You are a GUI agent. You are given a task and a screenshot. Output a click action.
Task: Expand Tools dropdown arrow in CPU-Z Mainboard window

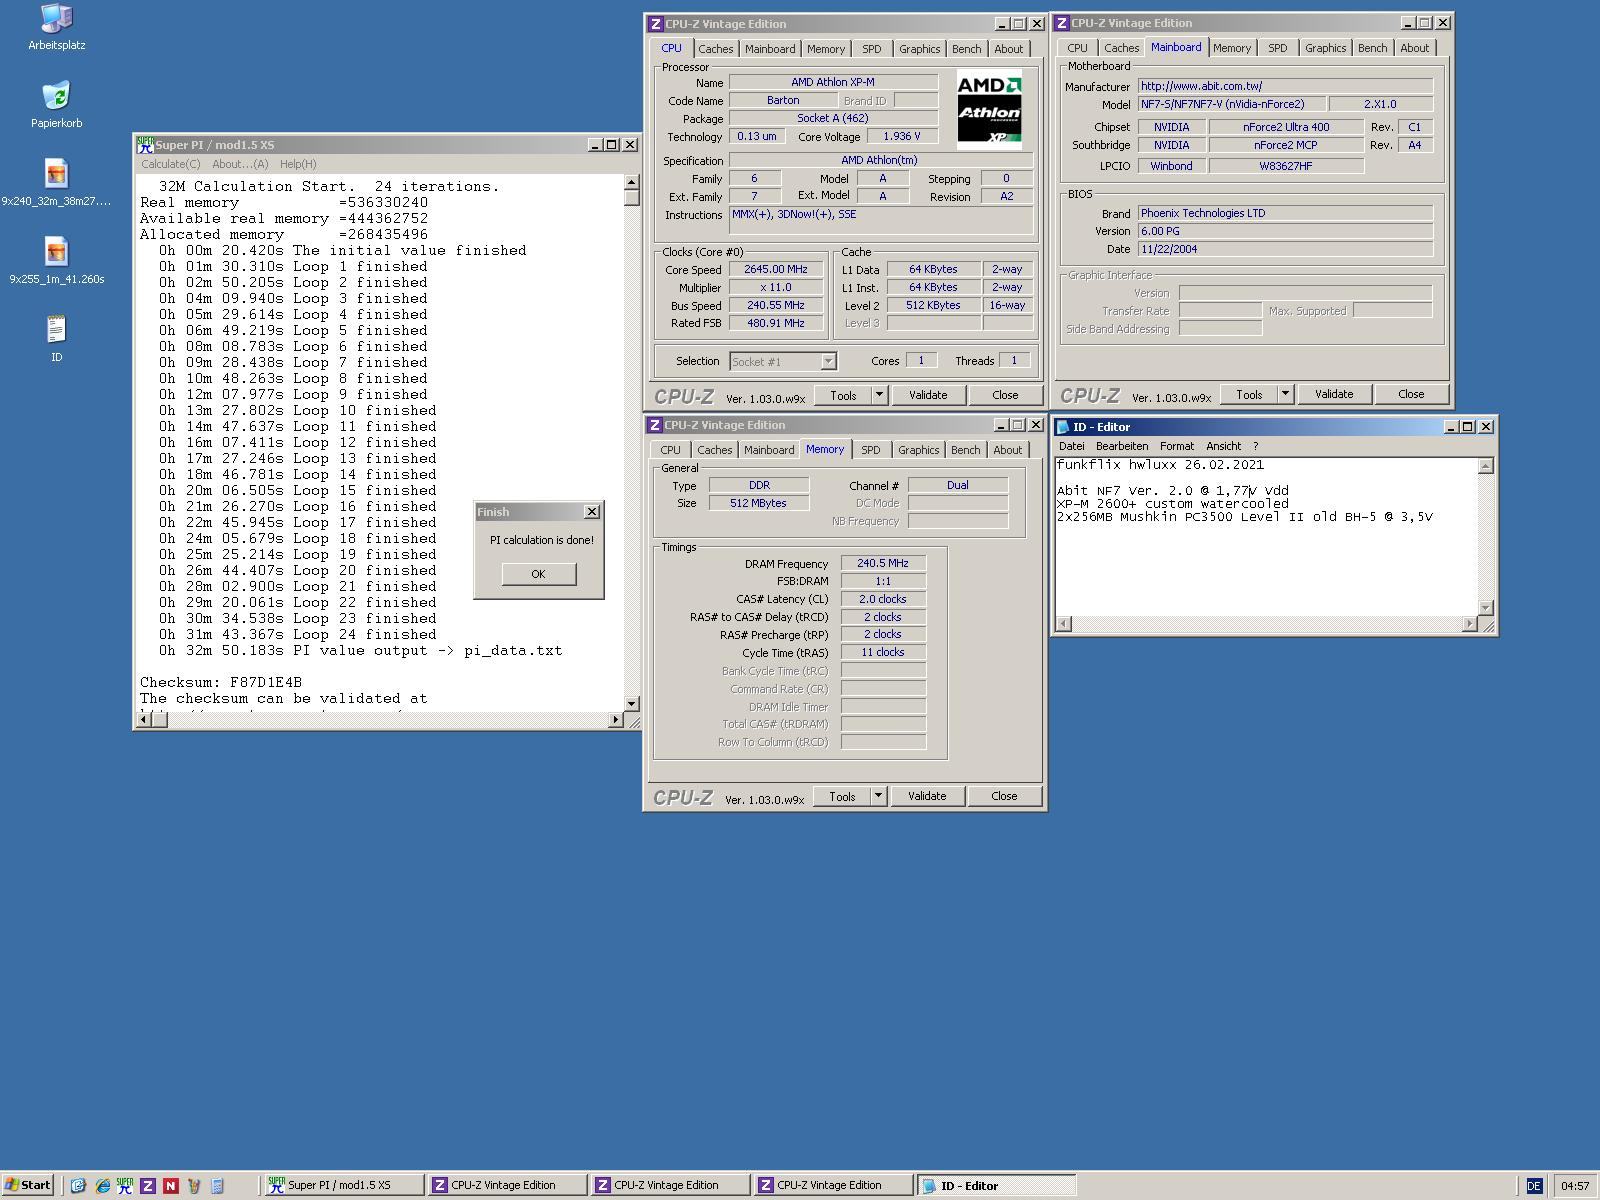point(1285,394)
